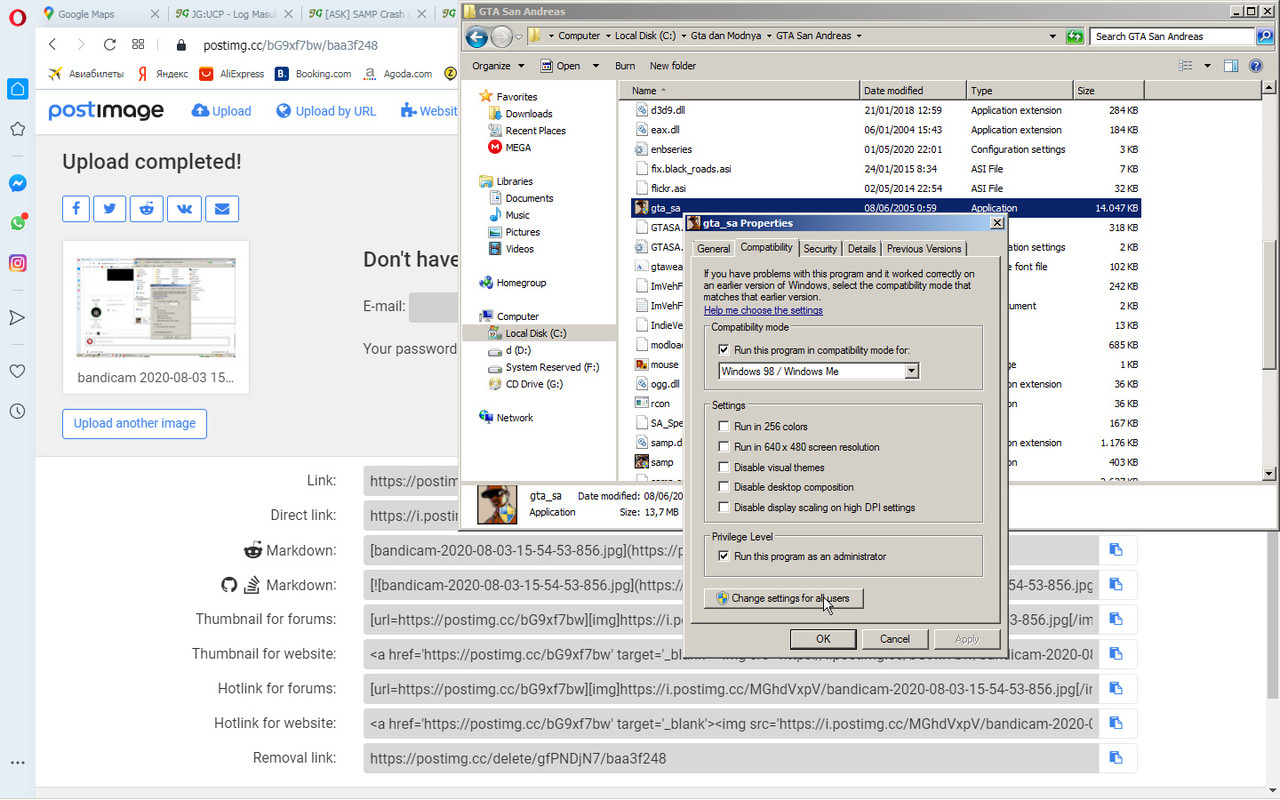Switch to the Previous Versions tab
Image resolution: width=1280 pixels, height=800 pixels.
[x=924, y=249]
